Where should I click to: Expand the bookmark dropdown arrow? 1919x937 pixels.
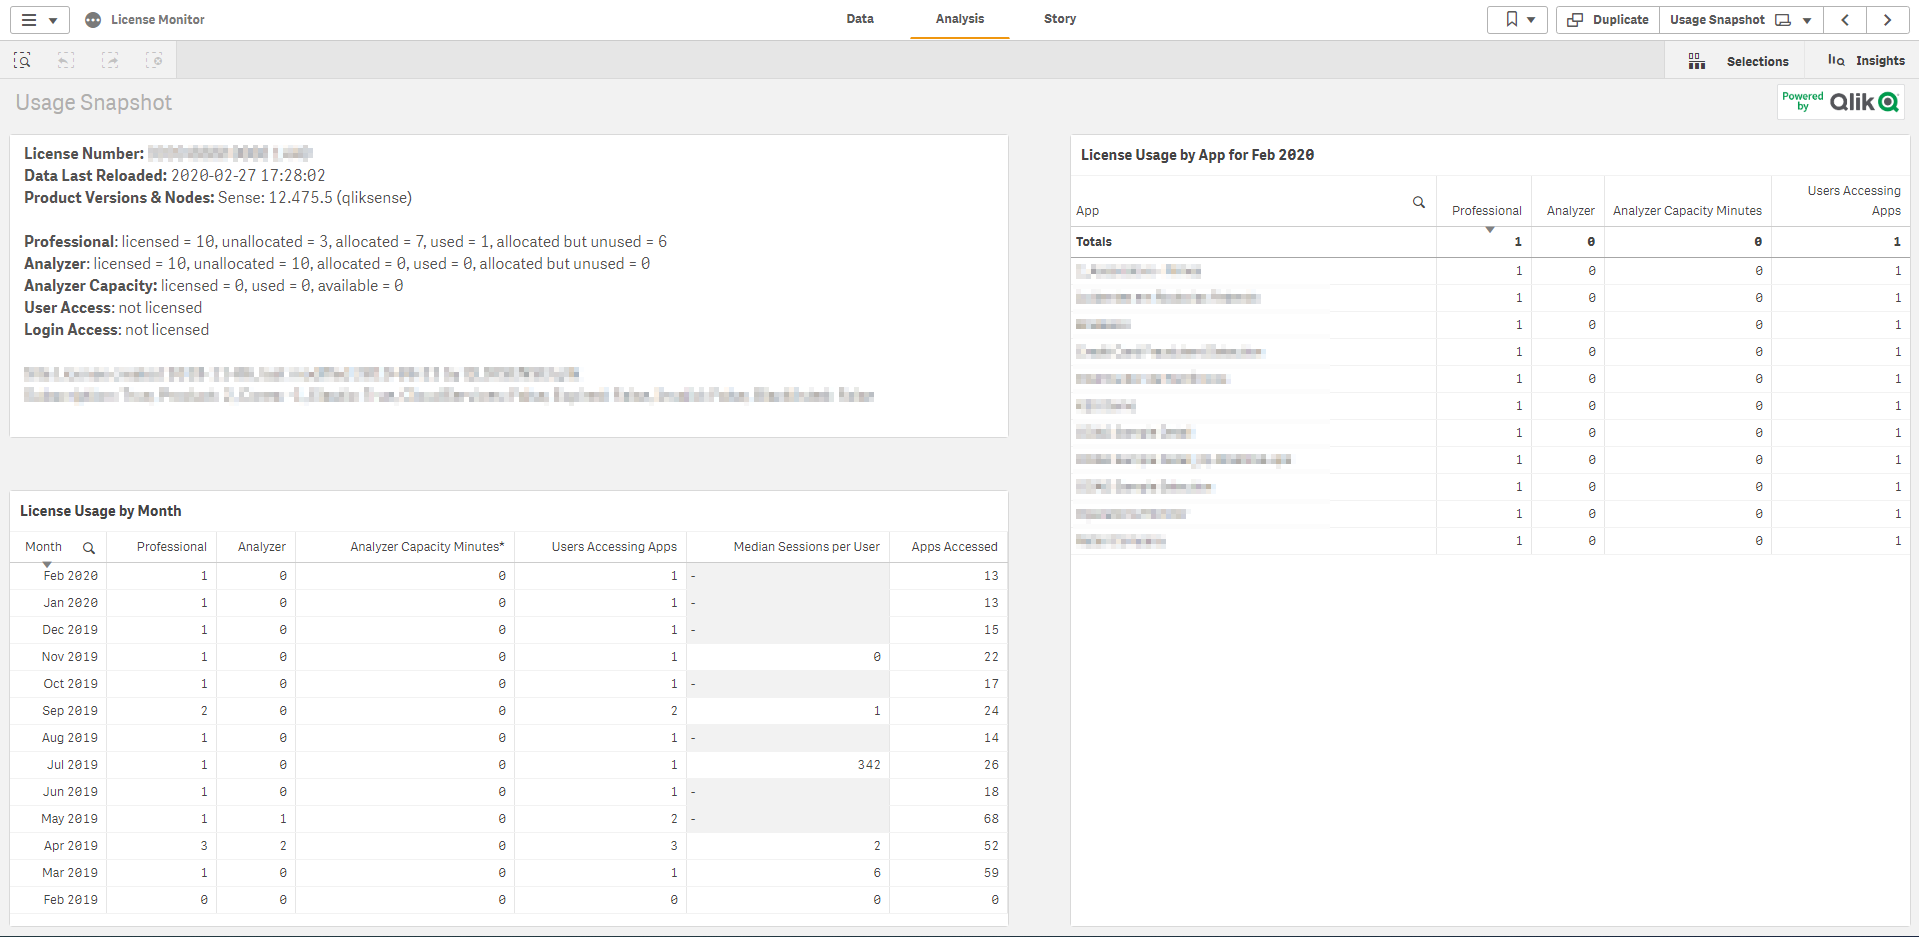pyautogui.click(x=1530, y=19)
